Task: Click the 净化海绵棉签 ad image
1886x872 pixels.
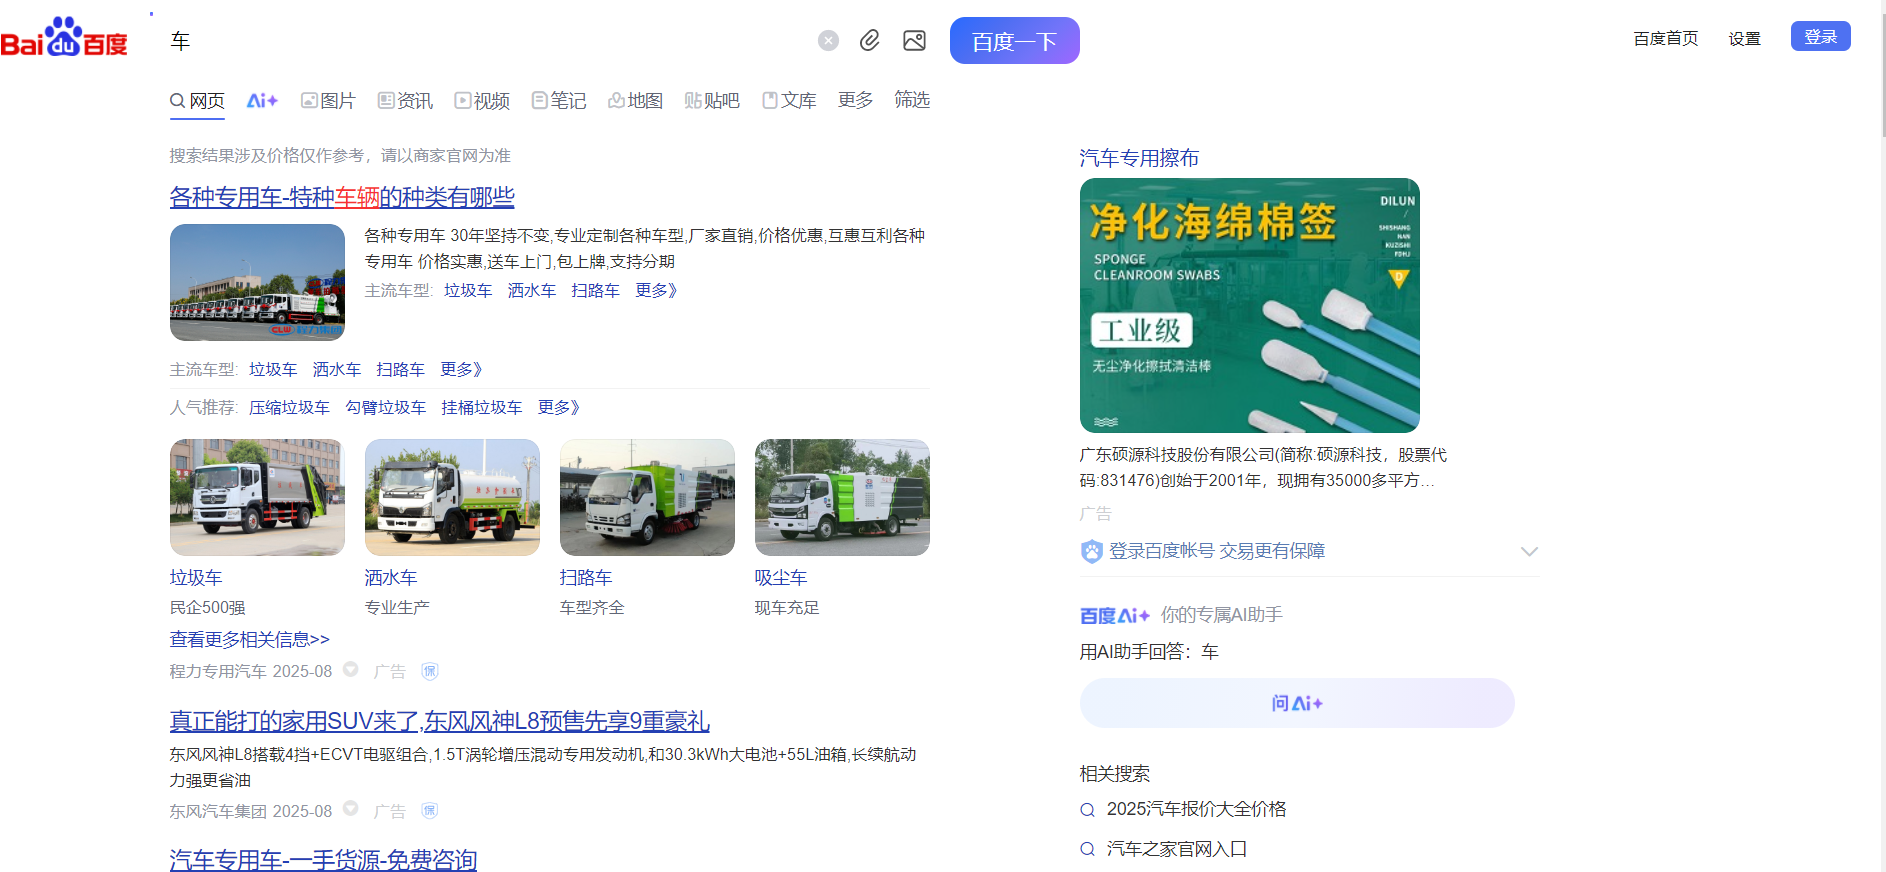Action: [1250, 305]
